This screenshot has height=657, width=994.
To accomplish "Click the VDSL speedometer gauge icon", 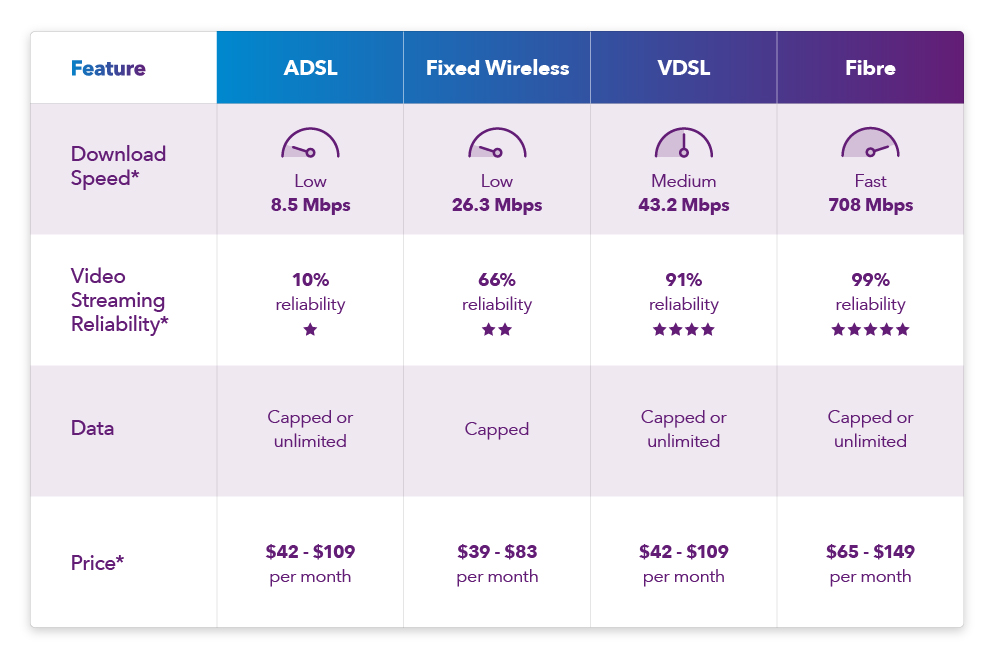I will tap(684, 144).
